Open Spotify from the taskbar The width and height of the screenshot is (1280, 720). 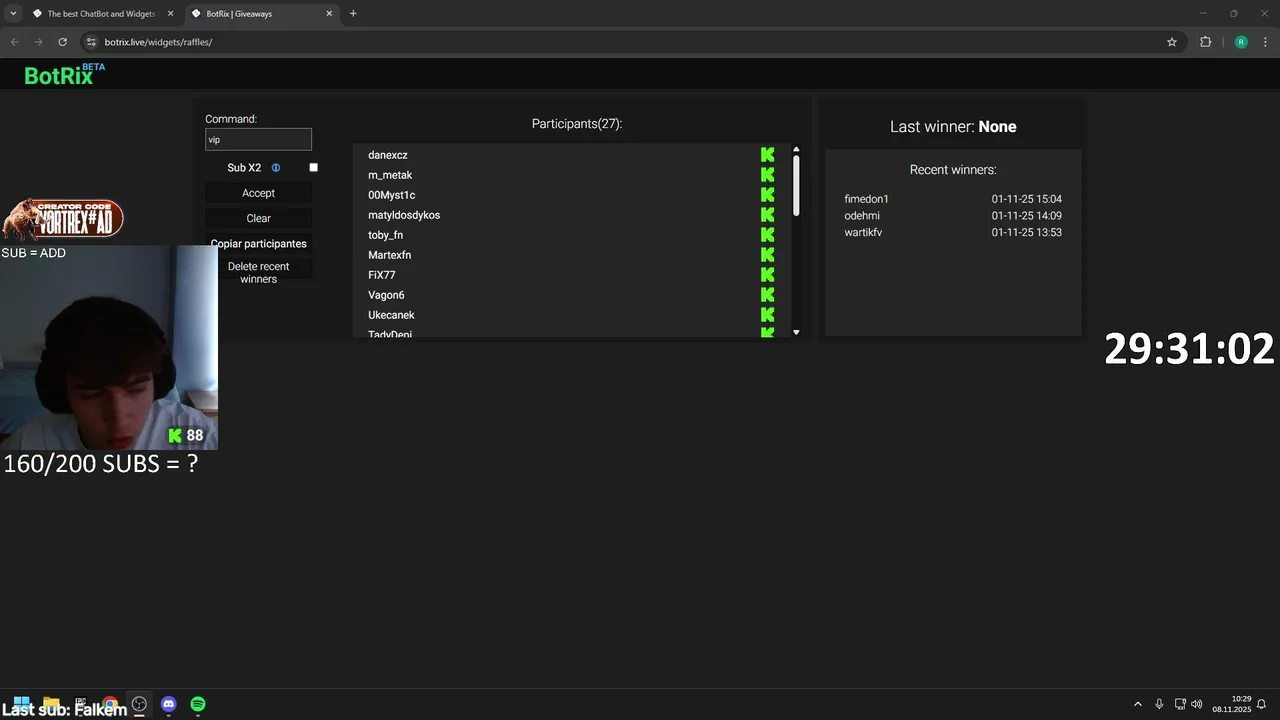[x=198, y=704]
